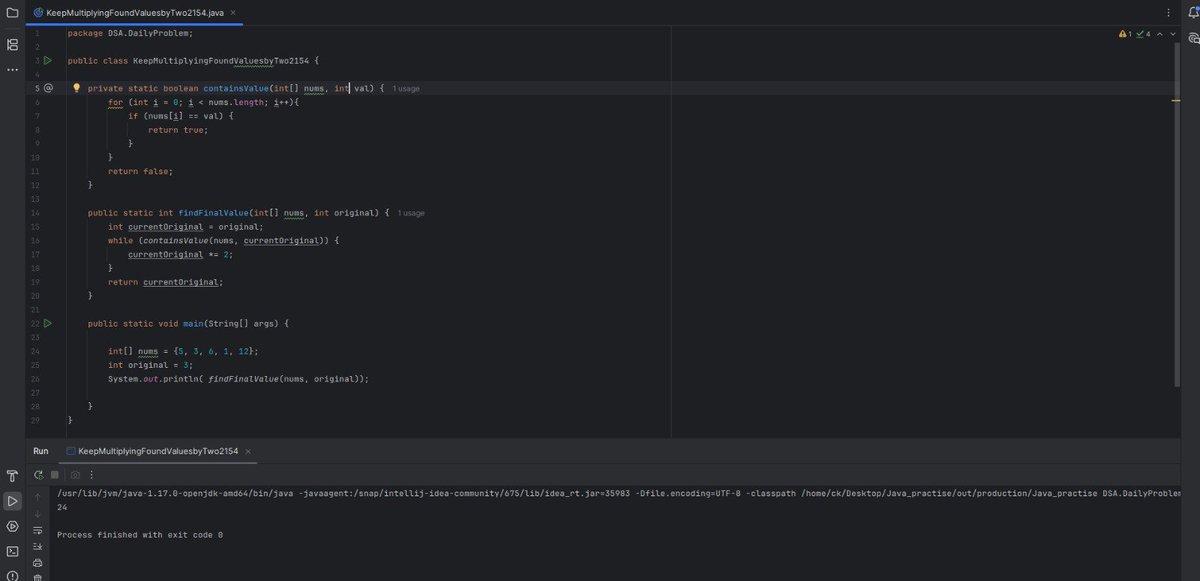1200x581 pixels.
Task: Click console output value 24
Action: point(62,507)
